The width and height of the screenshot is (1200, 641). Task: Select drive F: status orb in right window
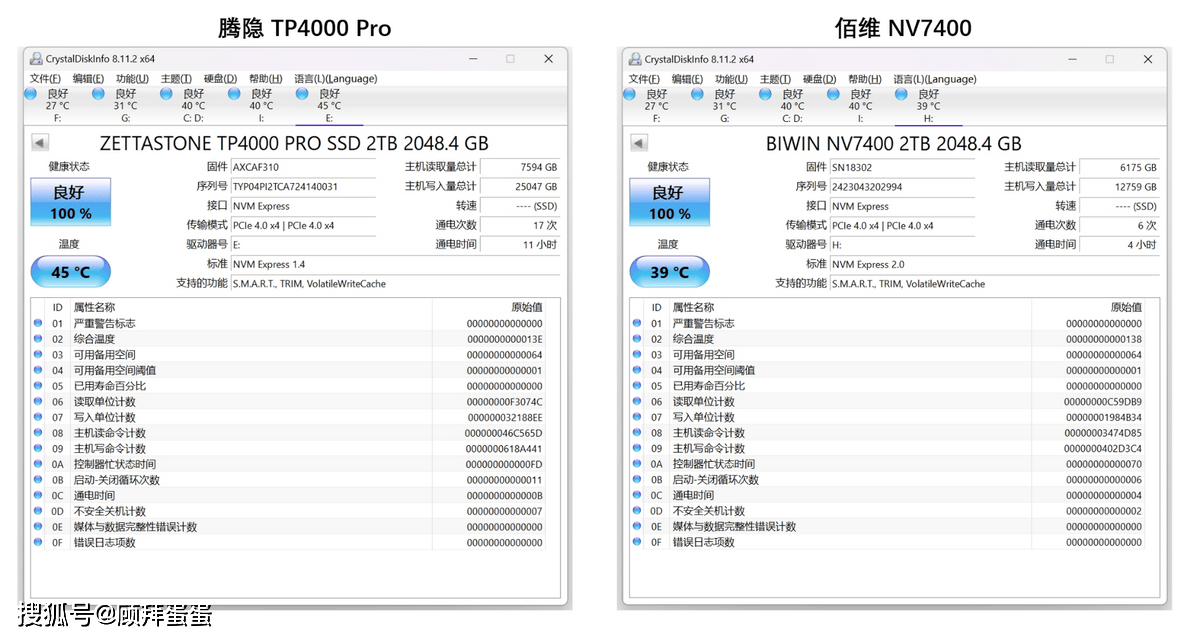pyautogui.click(x=630, y=94)
